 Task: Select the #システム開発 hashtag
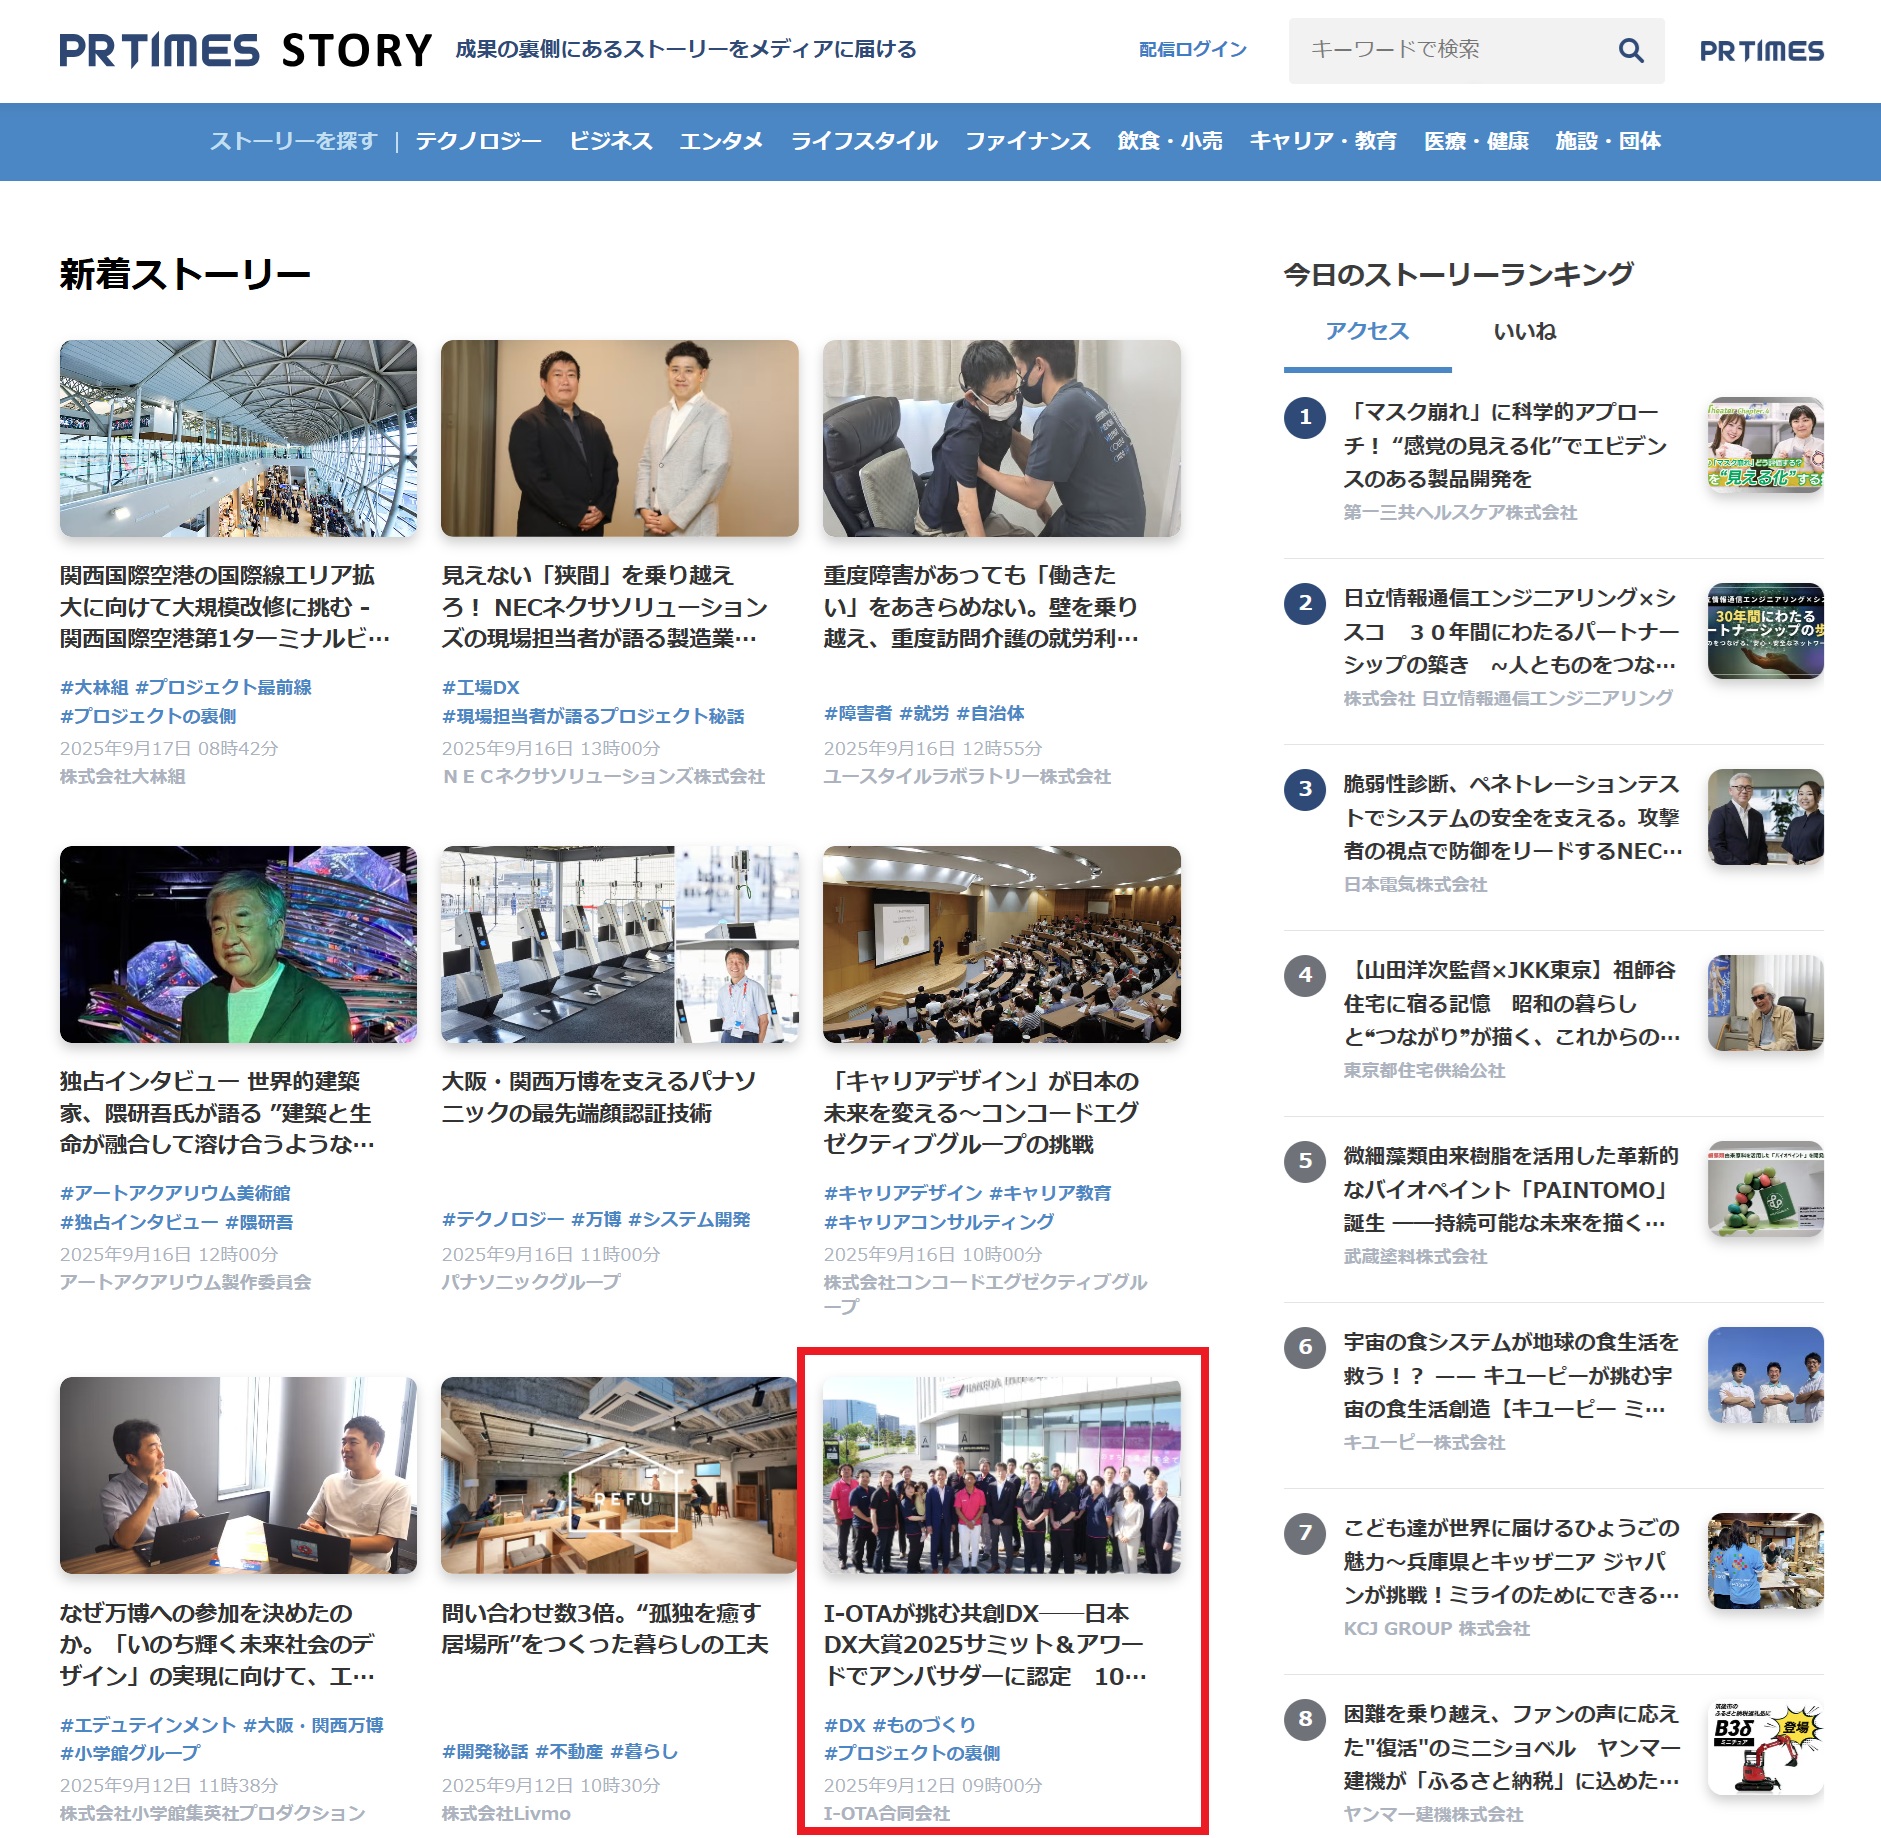click(689, 1219)
